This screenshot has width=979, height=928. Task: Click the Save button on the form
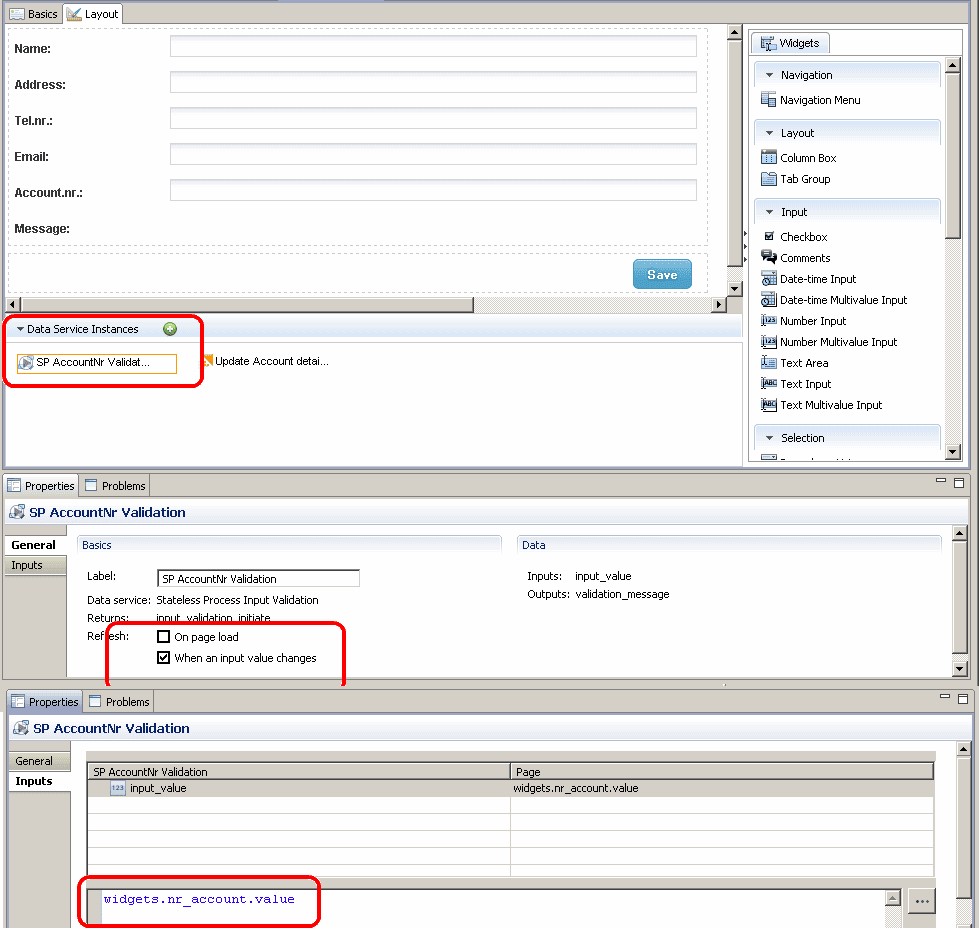coord(662,275)
